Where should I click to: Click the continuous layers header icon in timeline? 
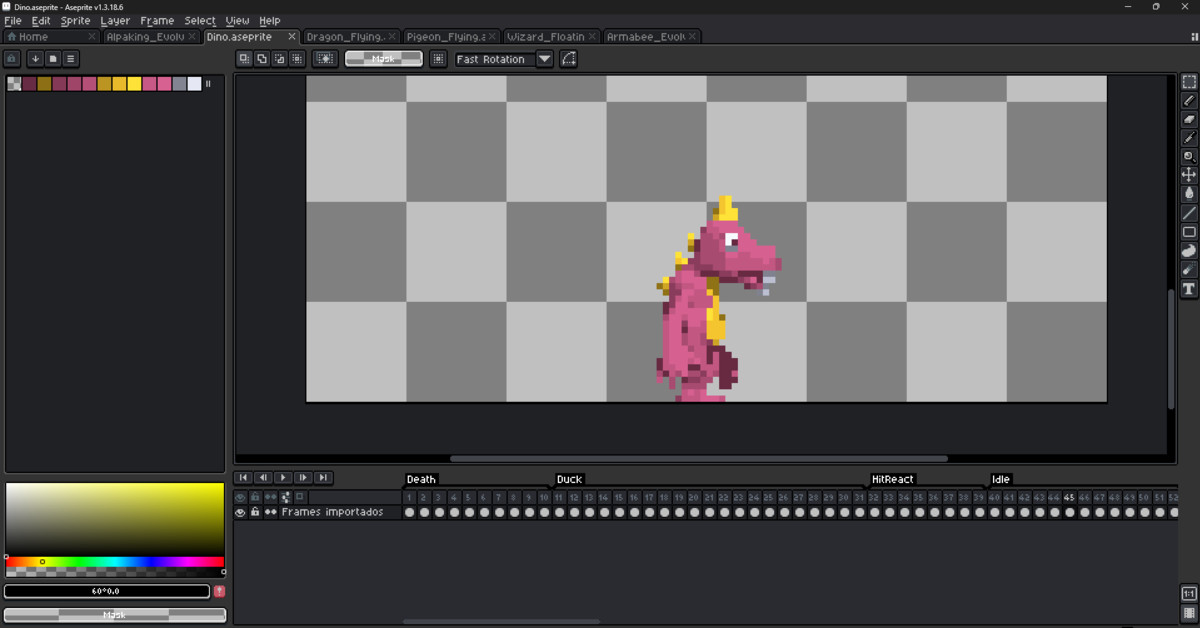click(270, 497)
